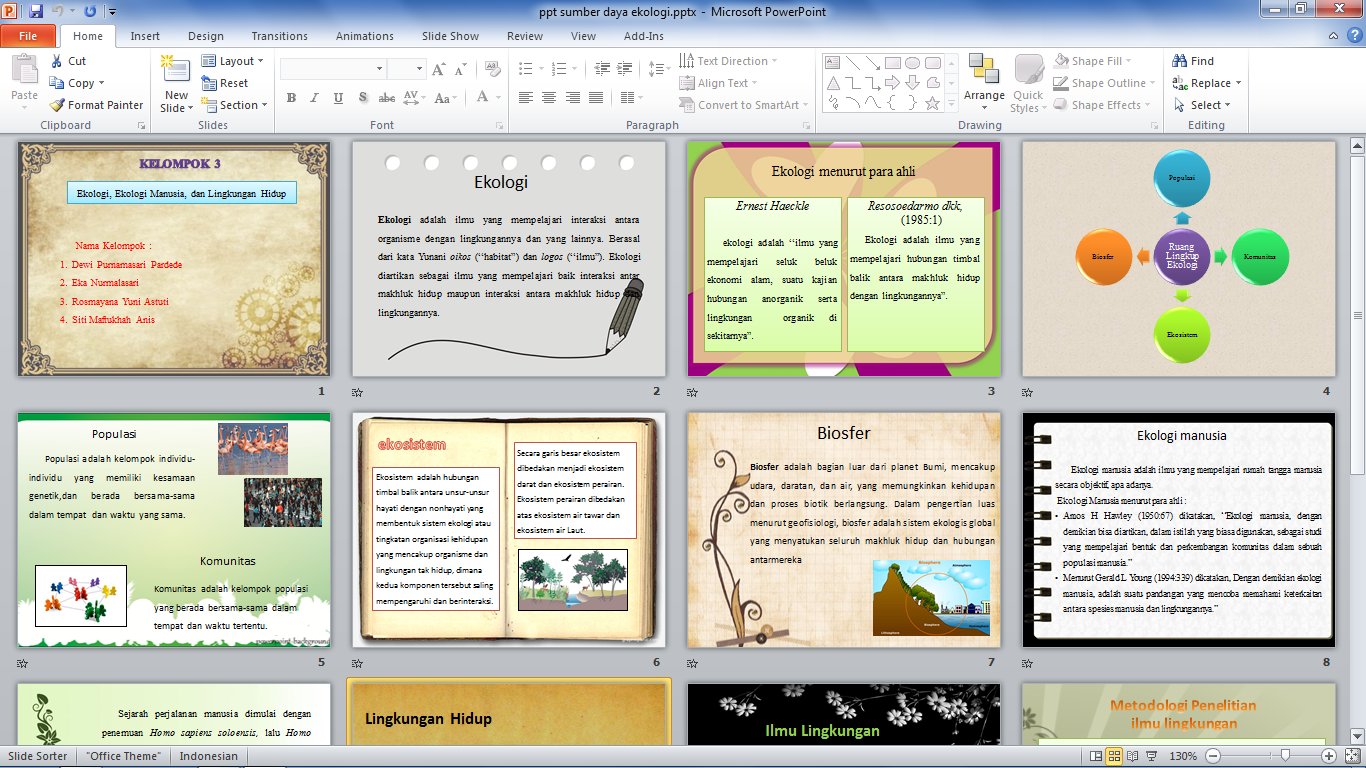The image size is (1366, 768).
Task: Click the animation star under slide 2
Action: point(357,393)
